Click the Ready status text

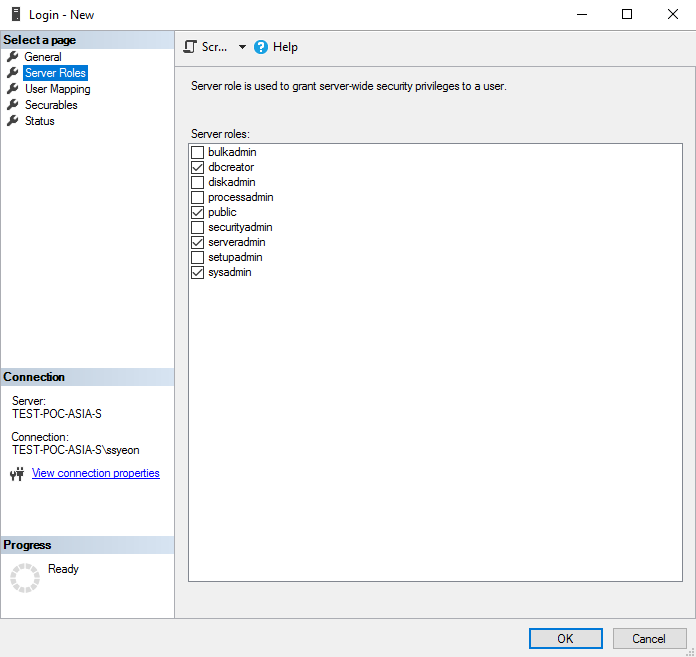coord(63,569)
